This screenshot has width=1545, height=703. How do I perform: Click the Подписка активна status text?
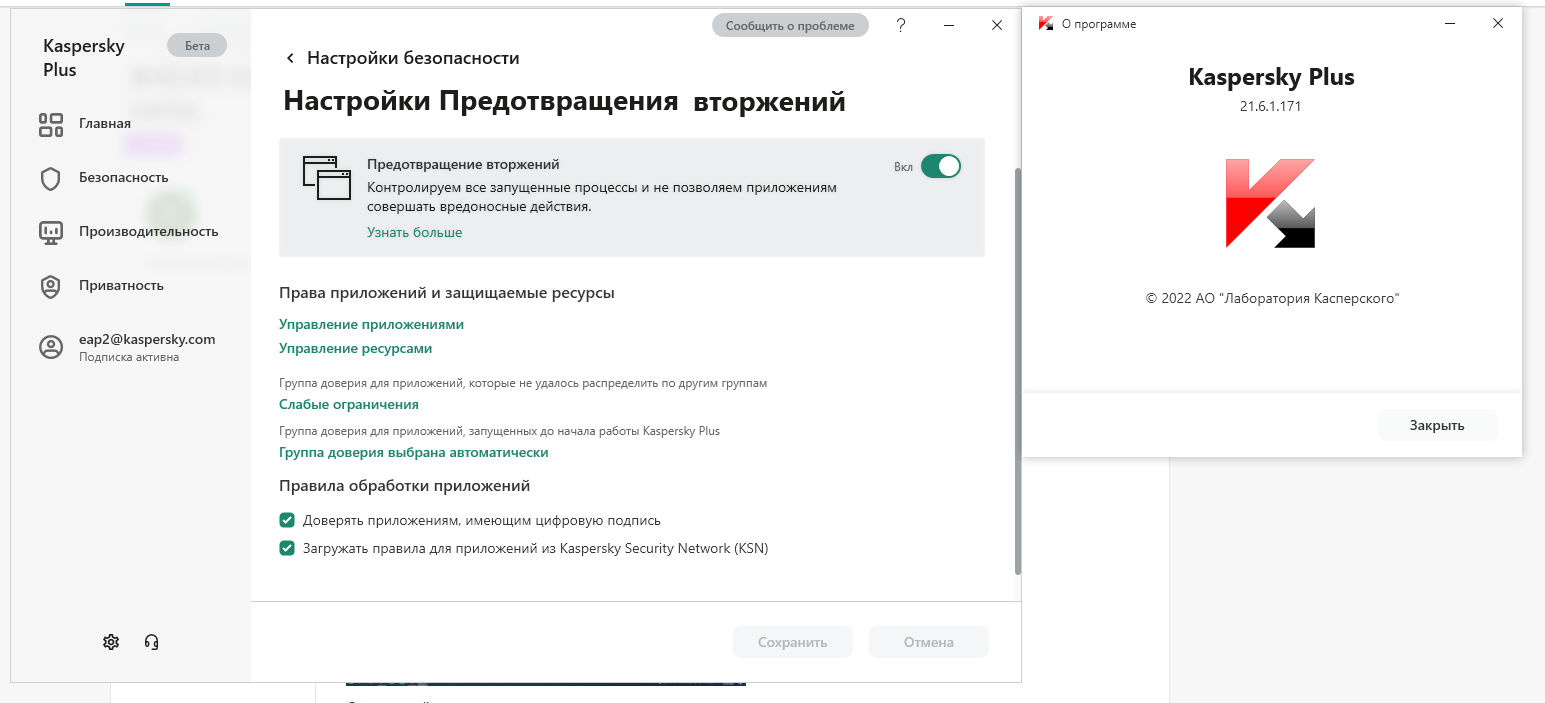click(x=129, y=357)
